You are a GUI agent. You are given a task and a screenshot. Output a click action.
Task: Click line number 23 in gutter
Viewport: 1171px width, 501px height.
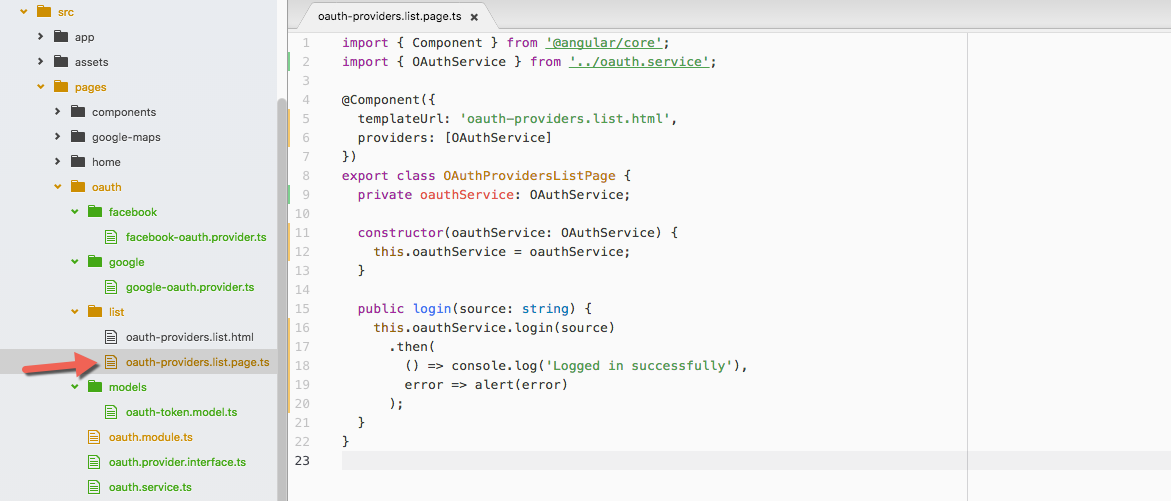point(302,460)
